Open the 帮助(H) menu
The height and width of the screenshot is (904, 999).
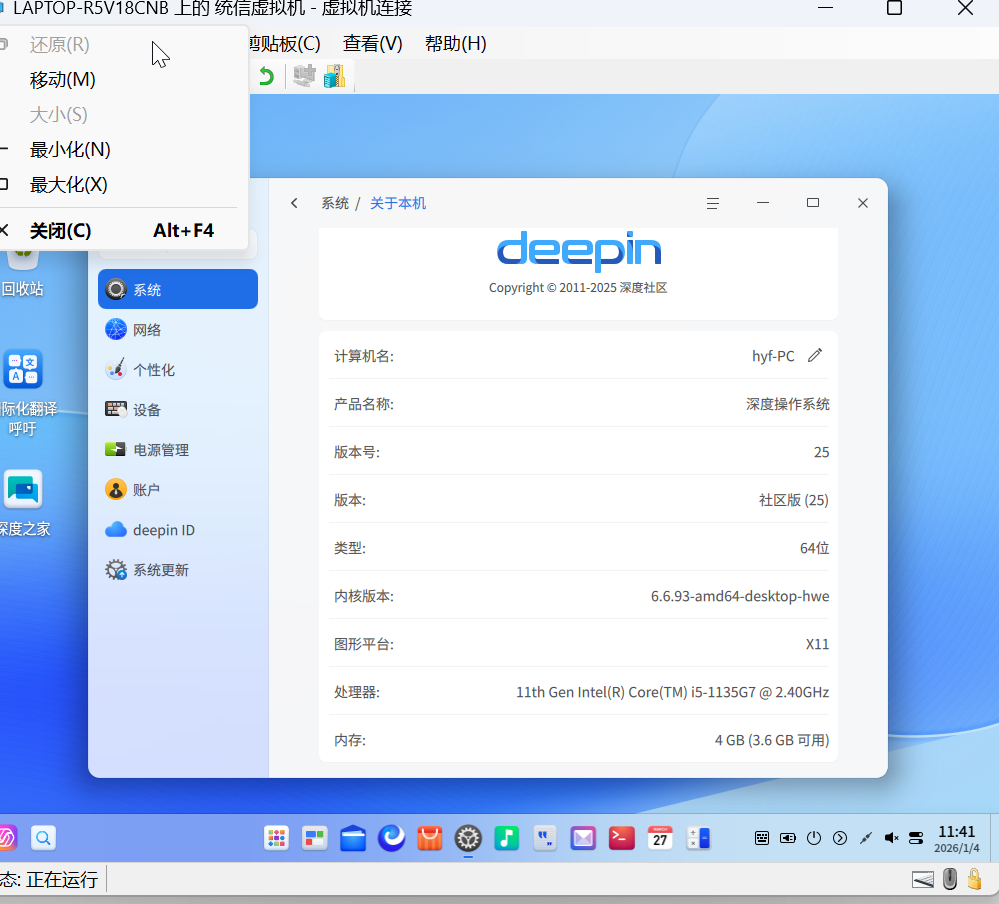[x=456, y=43]
